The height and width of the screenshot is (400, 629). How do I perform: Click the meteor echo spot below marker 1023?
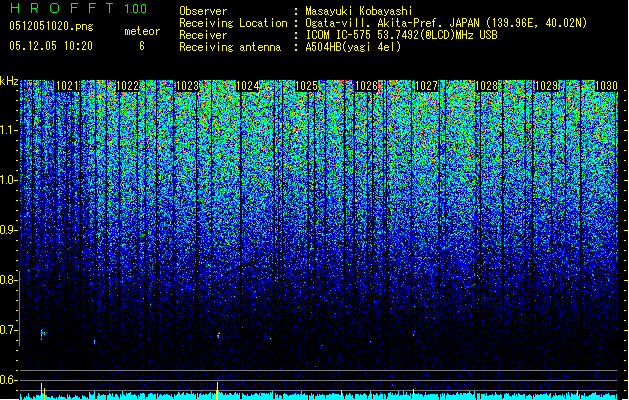(x=218, y=335)
